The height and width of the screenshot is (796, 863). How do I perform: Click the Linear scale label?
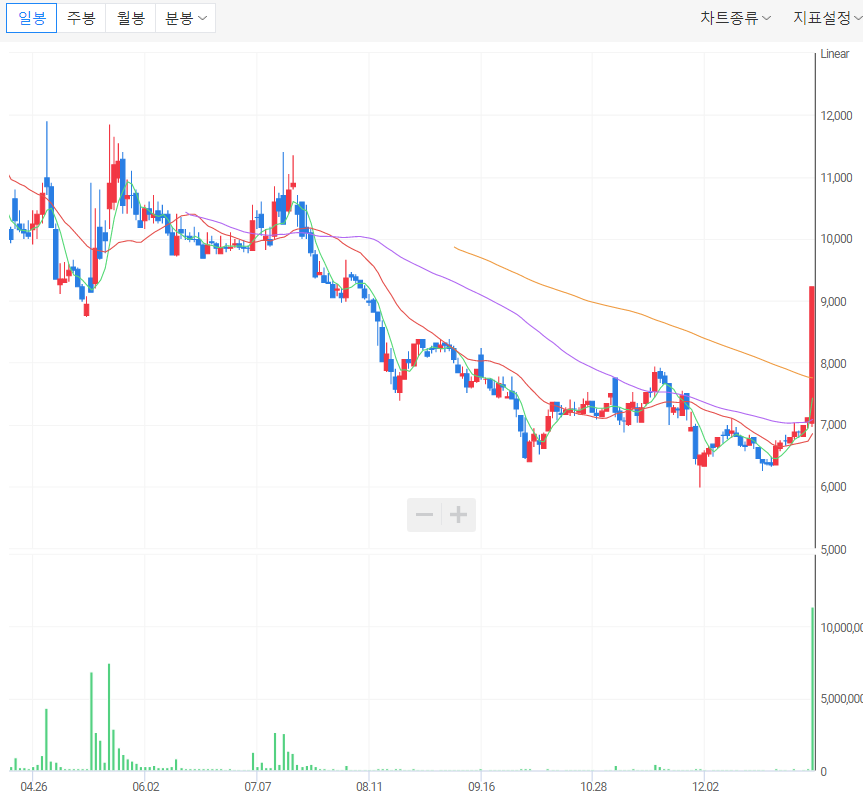(x=834, y=54)
